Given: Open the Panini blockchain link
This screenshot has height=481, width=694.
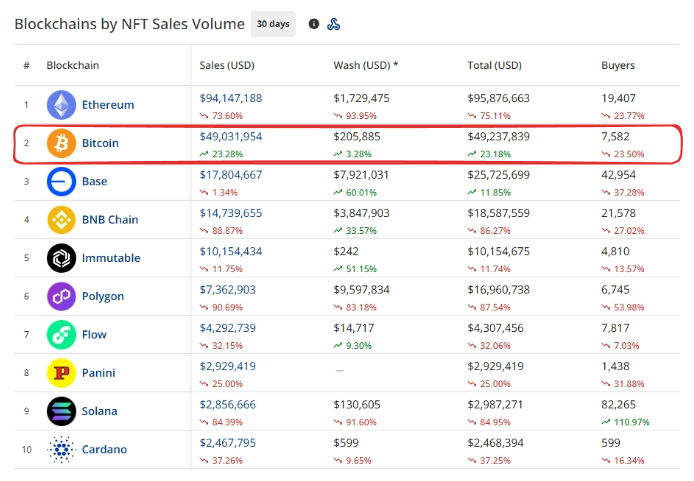Looking at the screenshot, I should 99,373.
